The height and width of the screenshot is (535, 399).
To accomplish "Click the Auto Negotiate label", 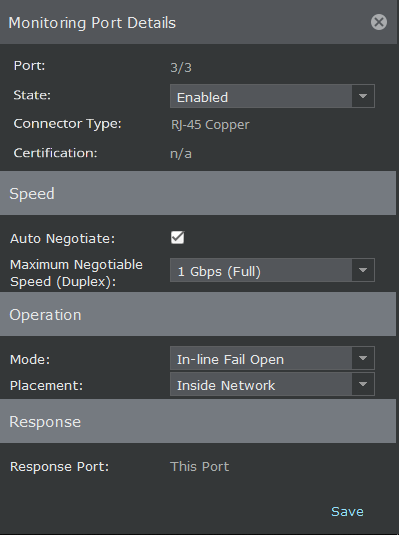I will 63,238.
